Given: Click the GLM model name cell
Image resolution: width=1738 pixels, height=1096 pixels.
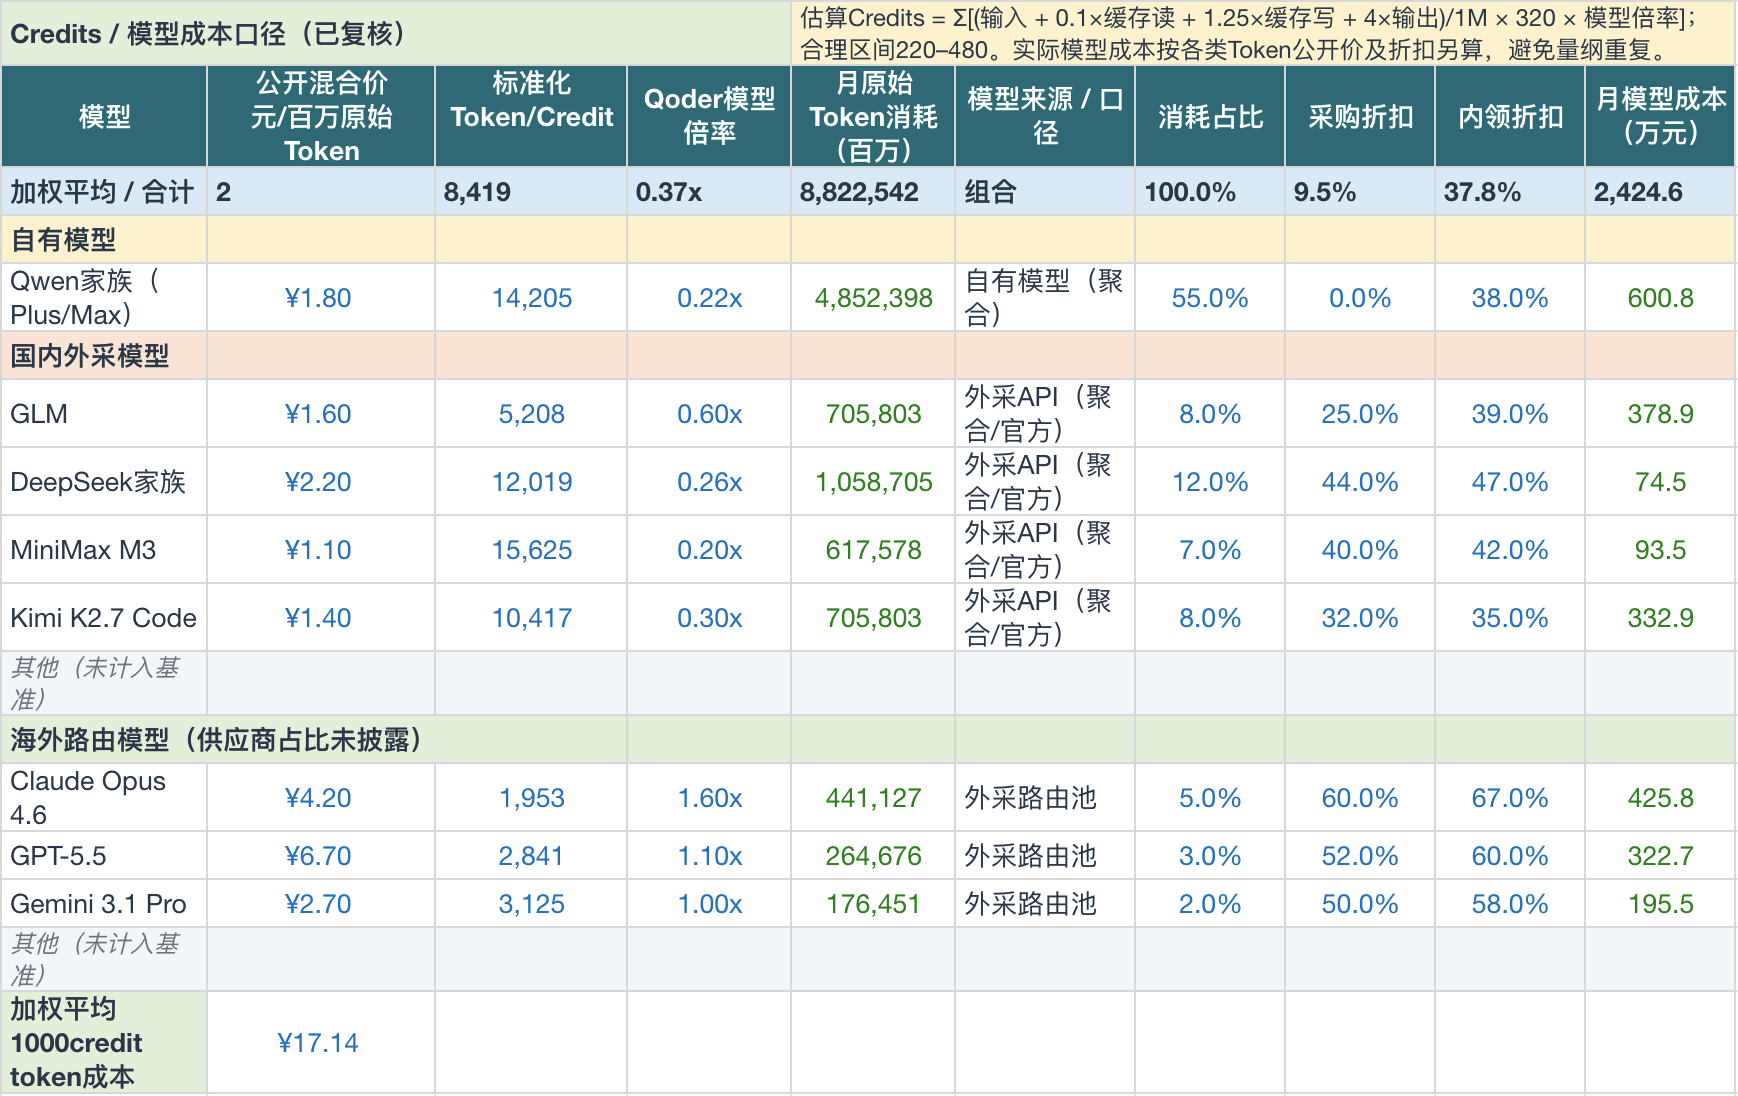Looking at the screenshot, I should (104, 414).
